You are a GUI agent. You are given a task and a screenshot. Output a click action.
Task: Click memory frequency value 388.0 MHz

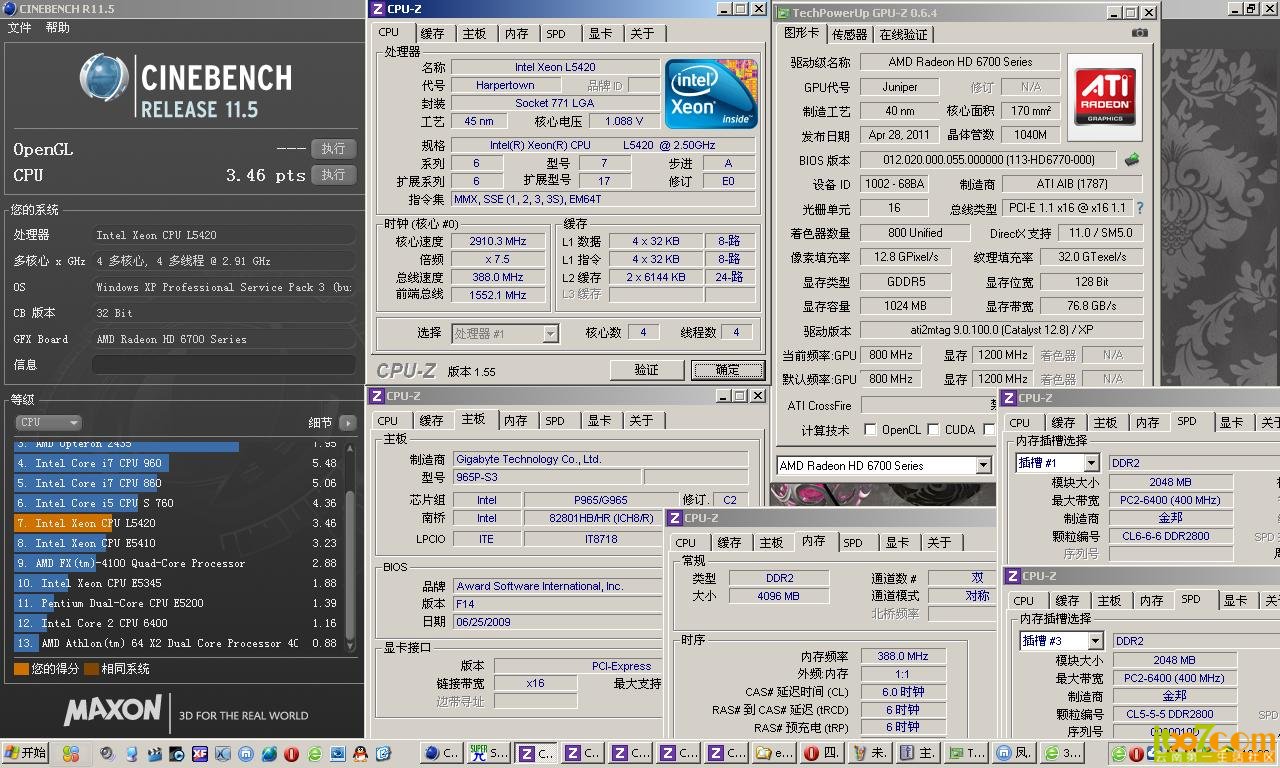click(x=903, y=656)
